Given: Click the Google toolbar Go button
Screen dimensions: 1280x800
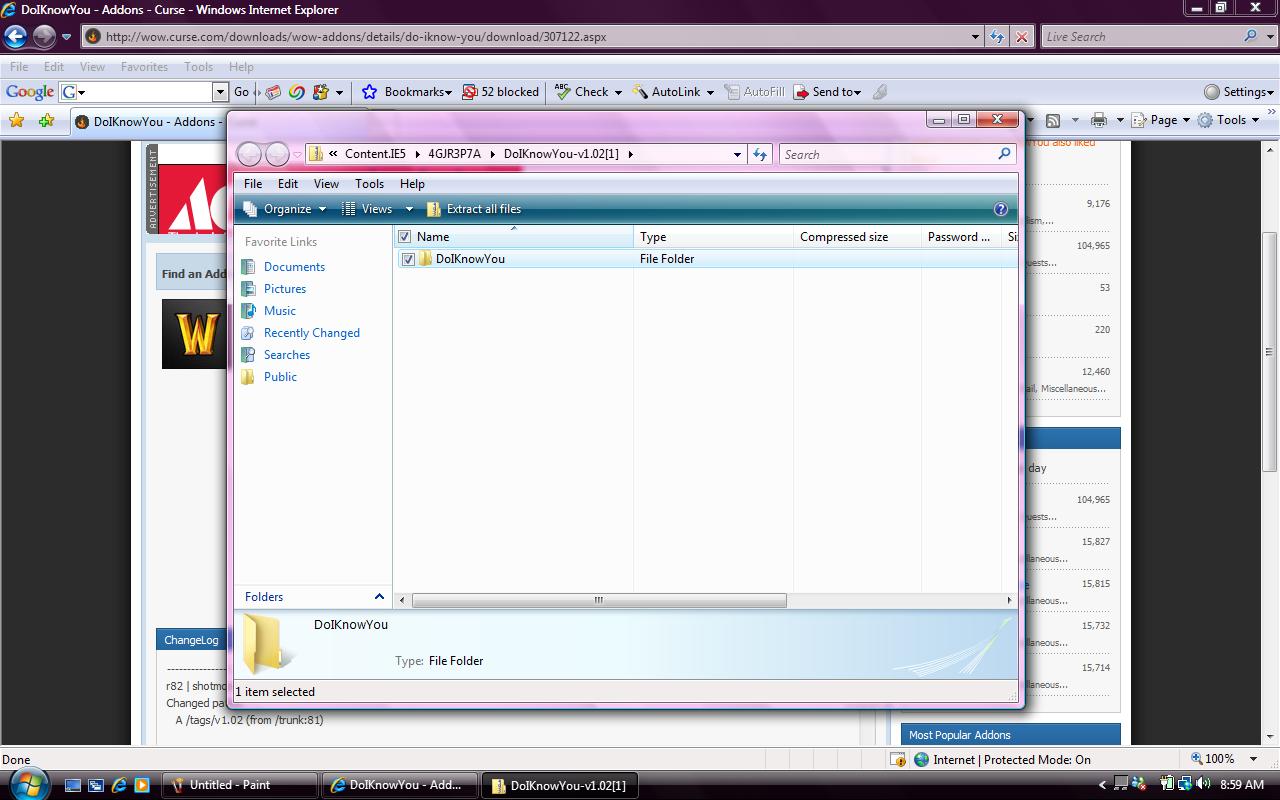Looking at the screenshot, I should point(241,92).
